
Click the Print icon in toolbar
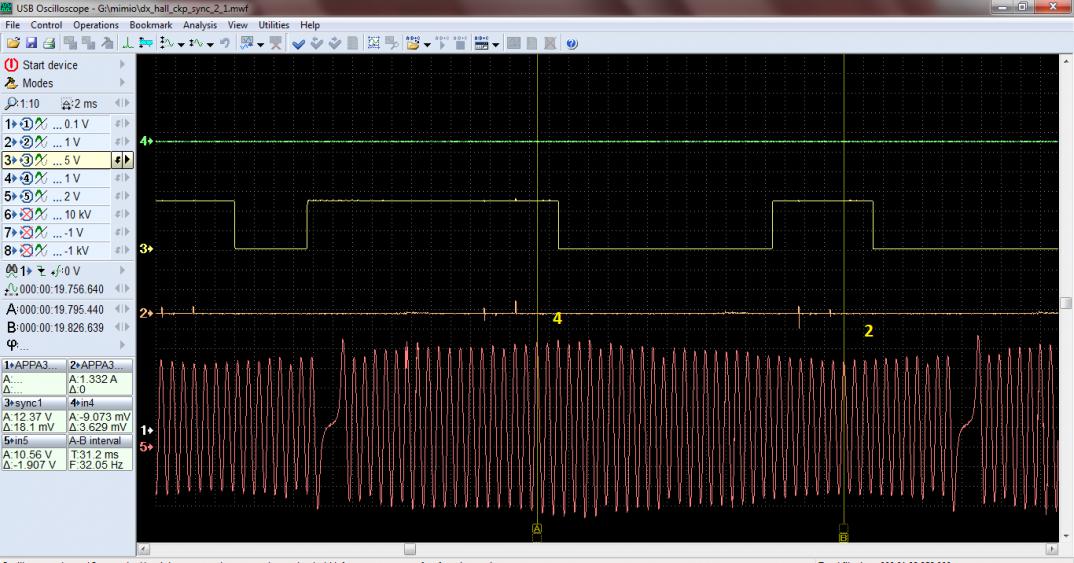[x=47, y=44]
